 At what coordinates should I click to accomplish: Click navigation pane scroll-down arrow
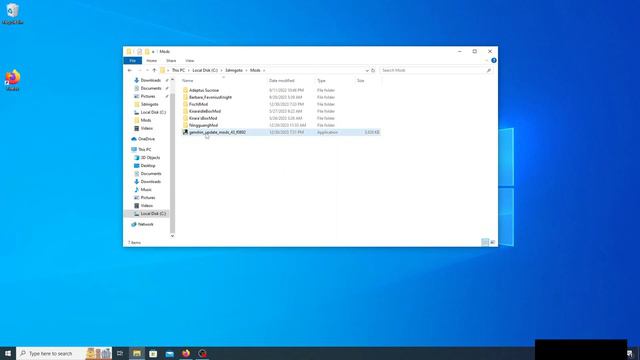click(x=172, y=236)
